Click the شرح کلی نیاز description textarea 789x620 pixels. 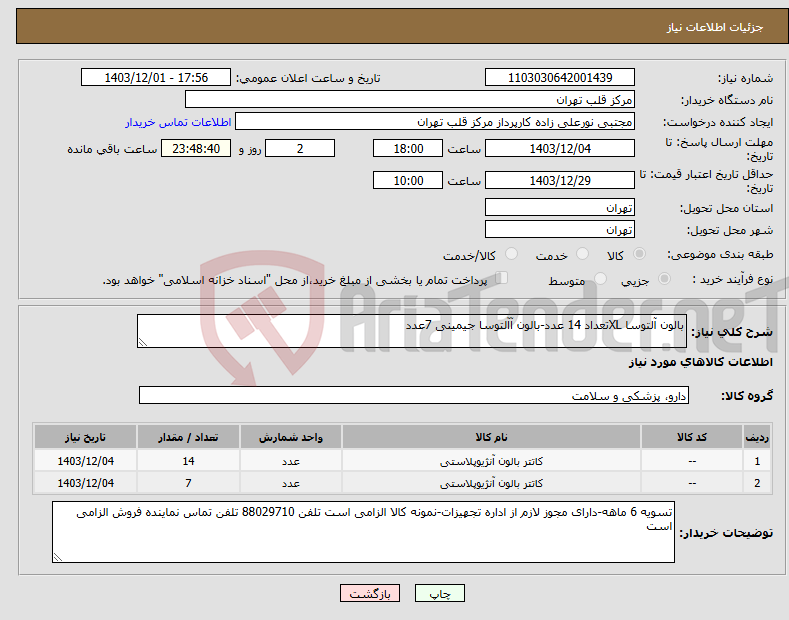click(412, 331)
